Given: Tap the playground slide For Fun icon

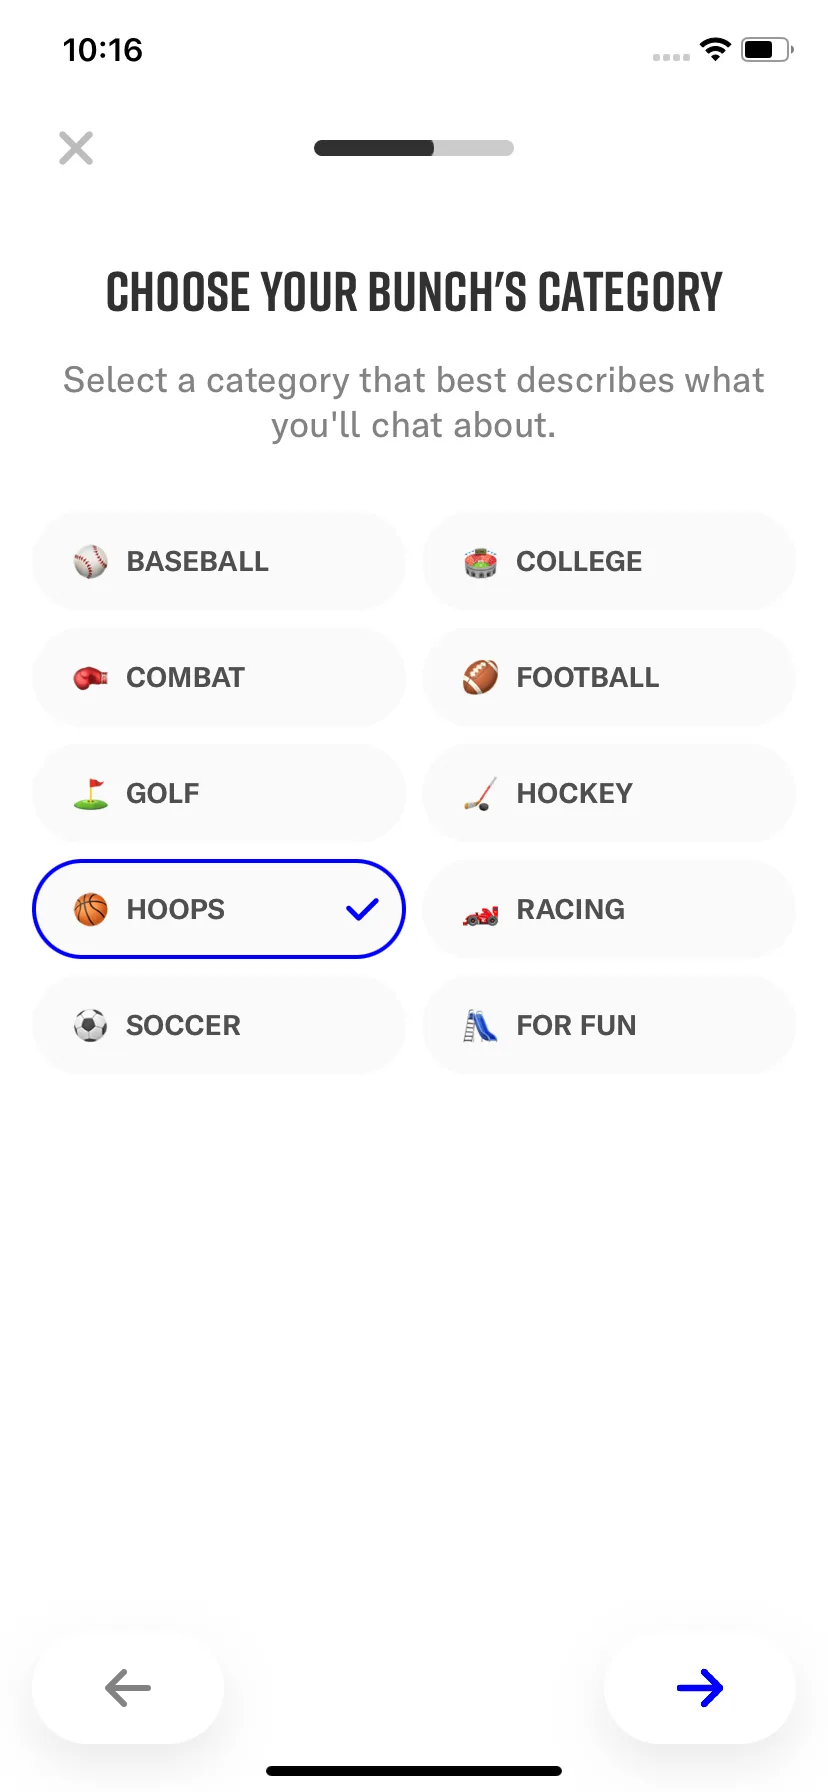Looking at the screenshot, I should [x=480, y=1026].
